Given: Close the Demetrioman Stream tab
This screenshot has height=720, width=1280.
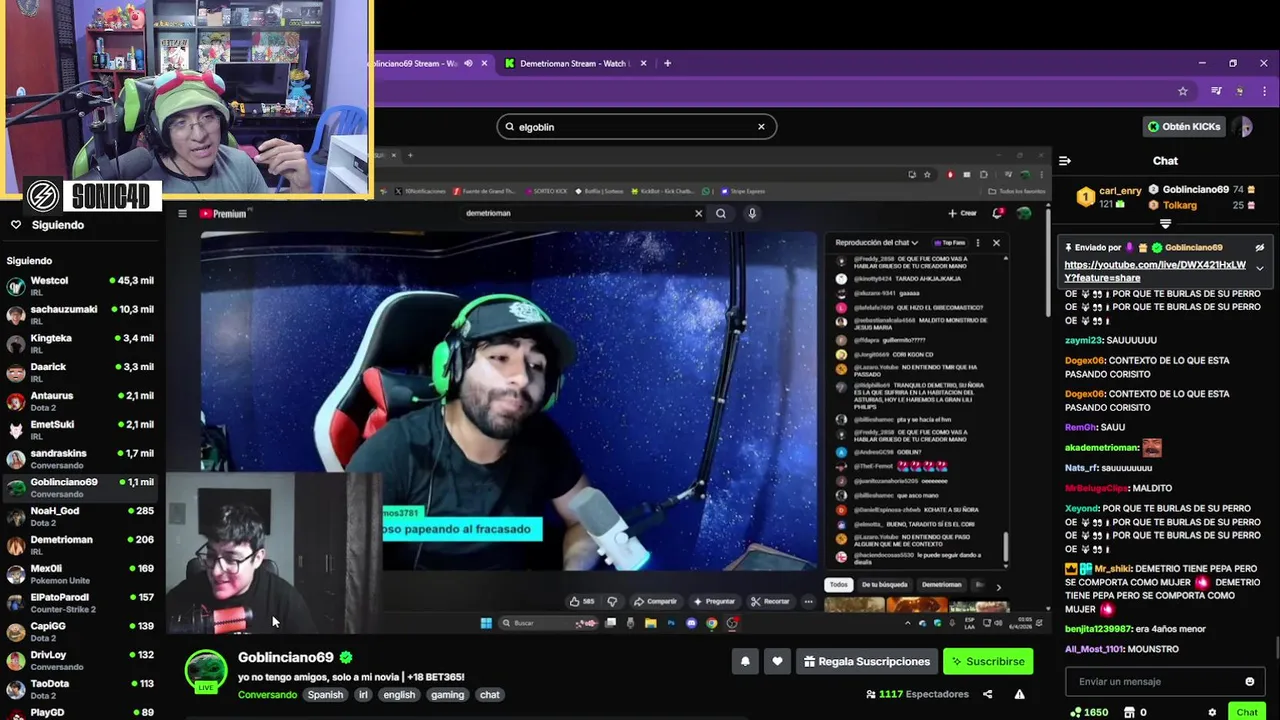Looking at the screenshot, I should 643,63.
